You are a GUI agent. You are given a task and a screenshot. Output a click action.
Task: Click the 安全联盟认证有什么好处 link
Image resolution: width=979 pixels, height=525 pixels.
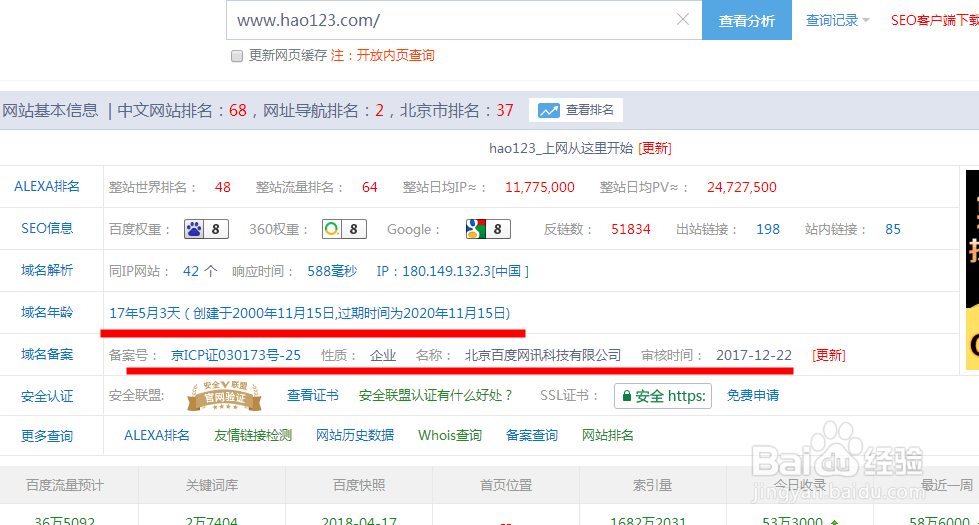tap(436, 395)
